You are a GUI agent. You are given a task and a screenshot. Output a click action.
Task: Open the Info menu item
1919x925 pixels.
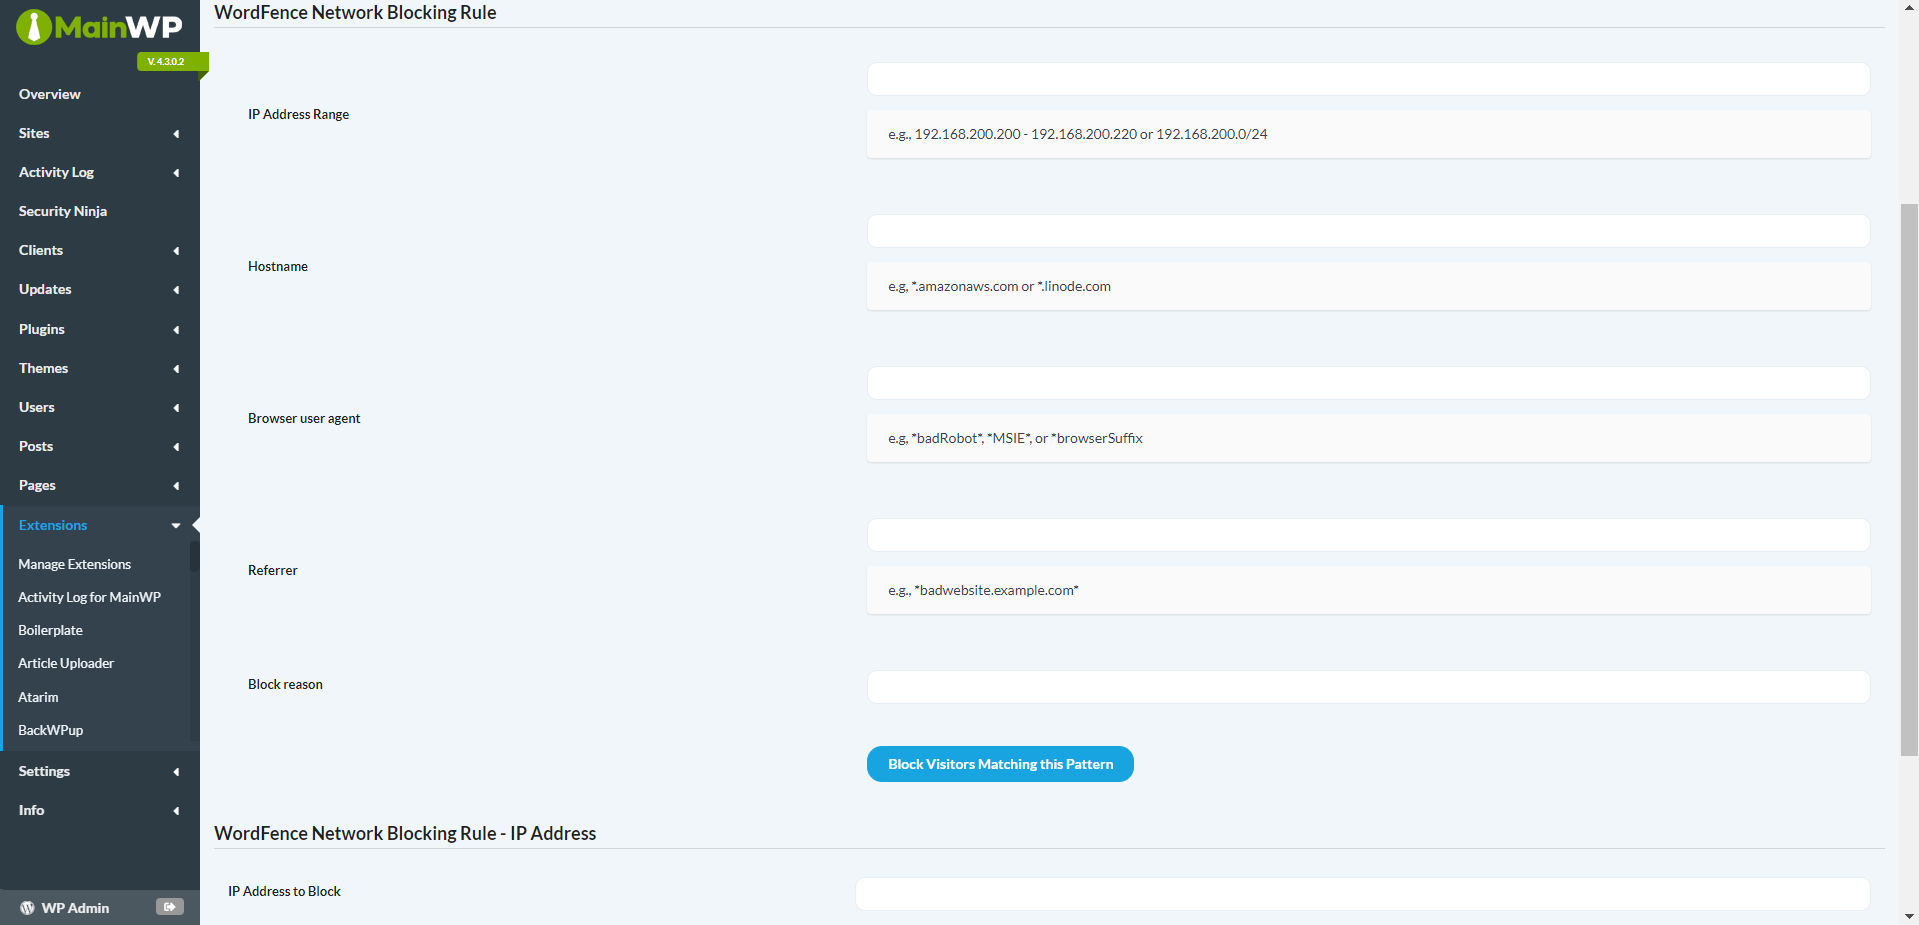(x=31, y=810)
